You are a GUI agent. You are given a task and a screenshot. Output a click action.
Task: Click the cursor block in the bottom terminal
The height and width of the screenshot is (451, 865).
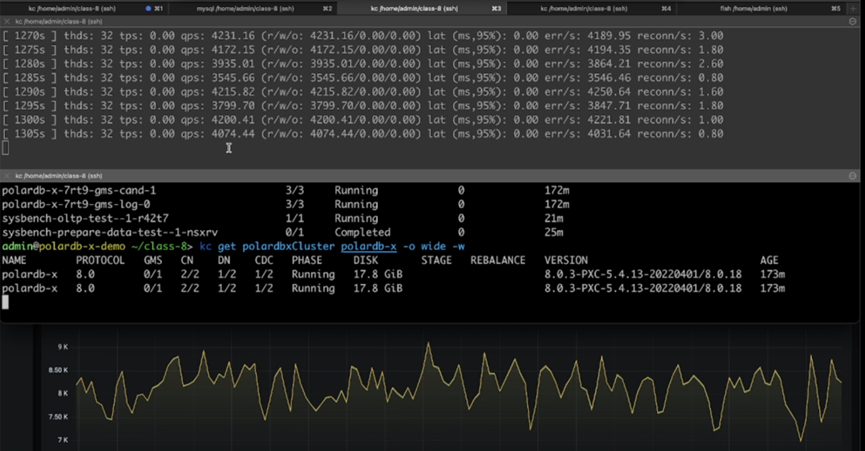[5, 303]
